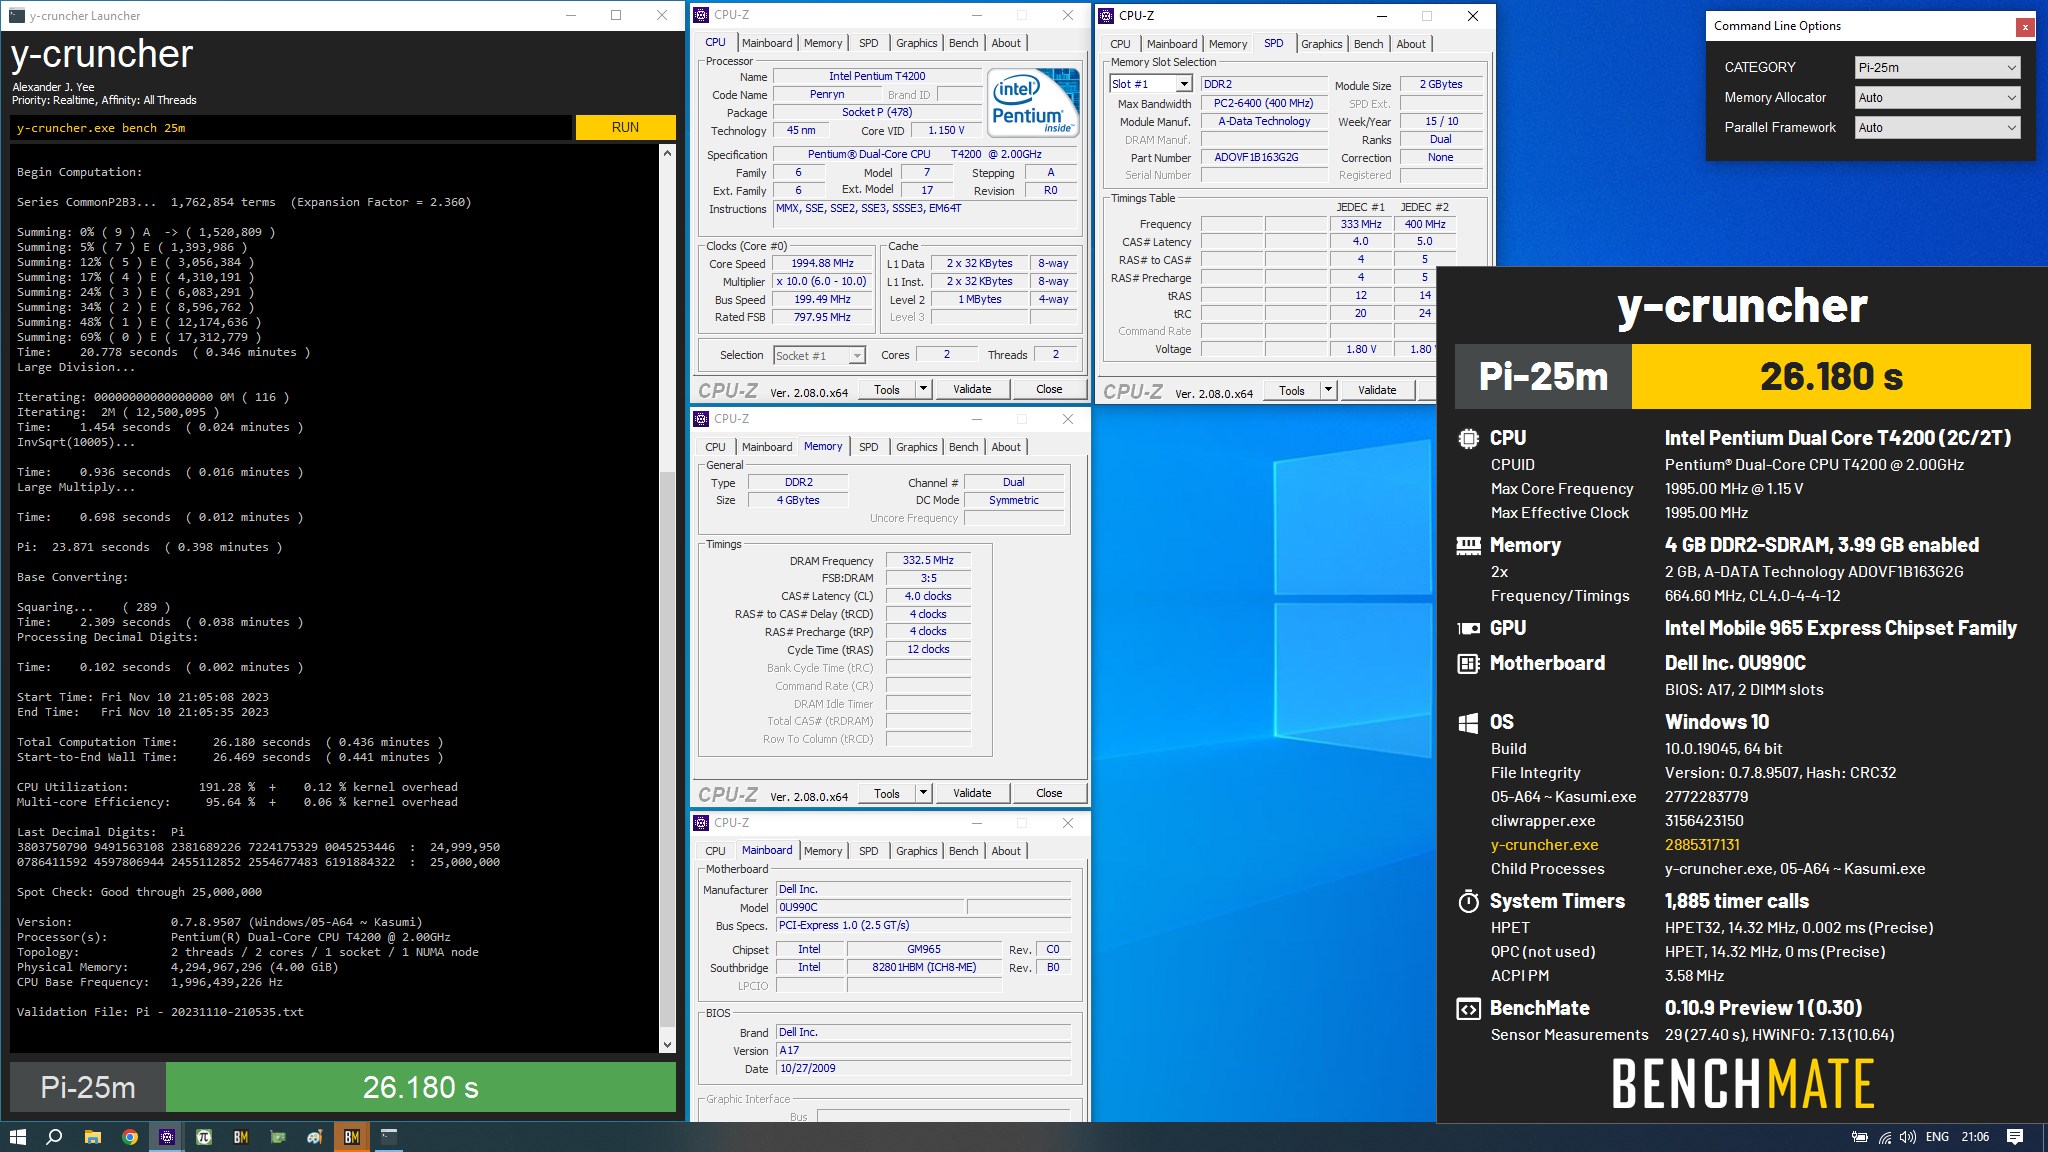Click the Module Manuf. A-Data Technology field
Screen dimensions: 2048x1152
pyautogui.click(x=1264, y=121)
